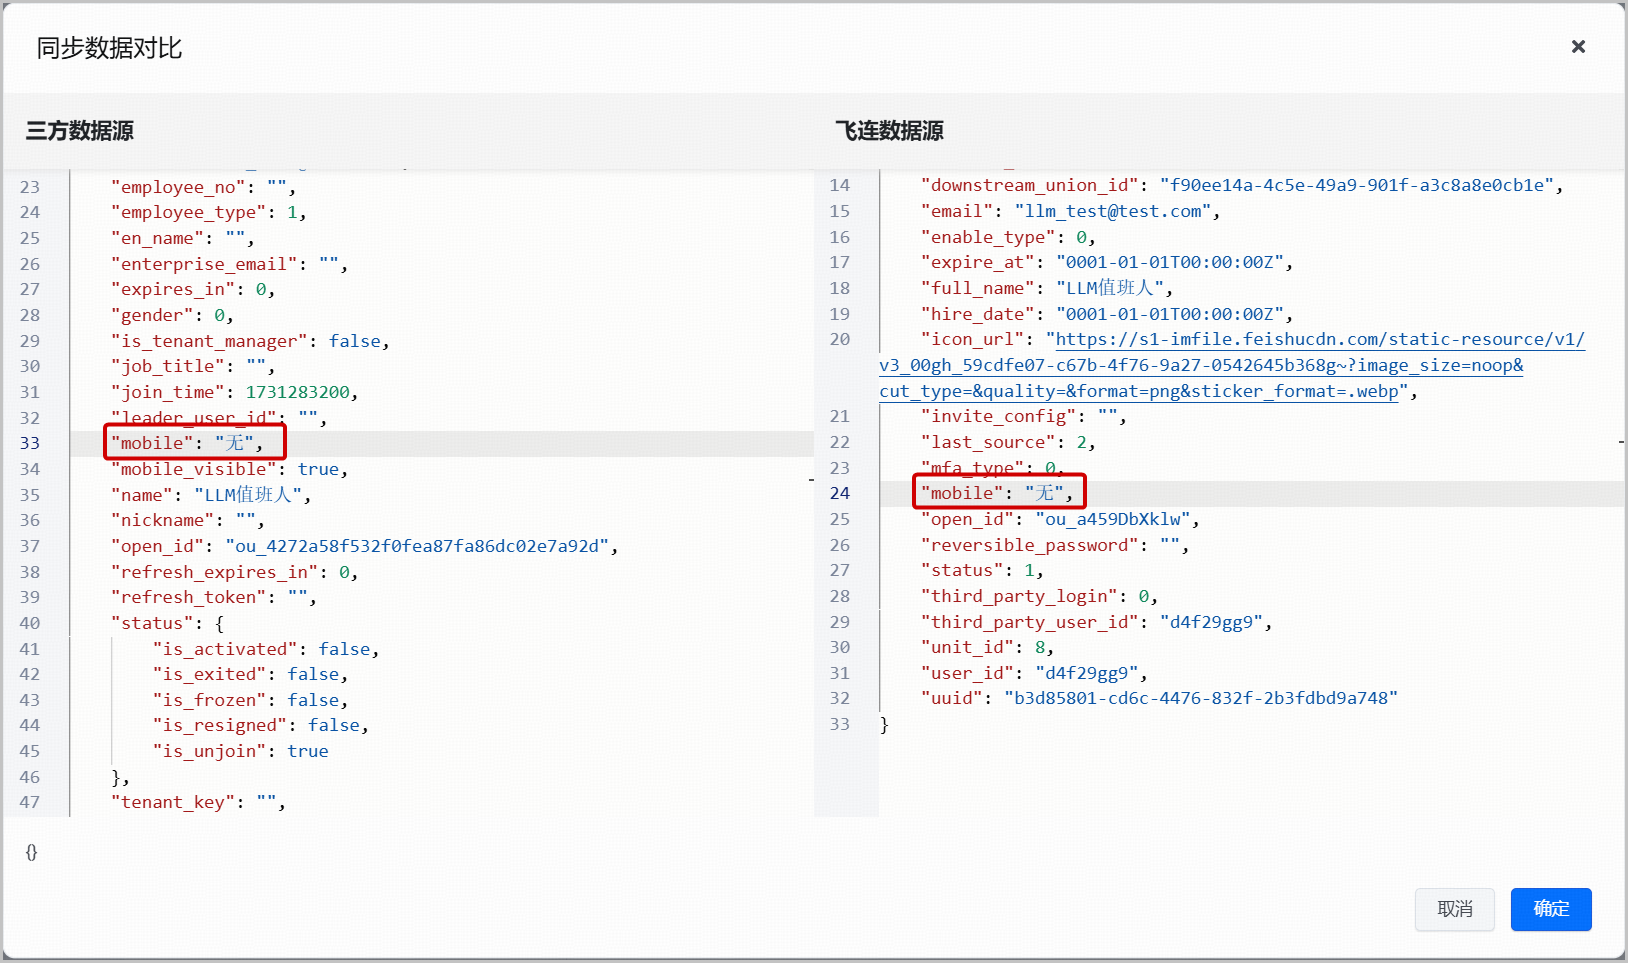The height and width of the screenshot is (963, 1628).
Task: Click the "en_name" line
Action: [x=182, y=238]
